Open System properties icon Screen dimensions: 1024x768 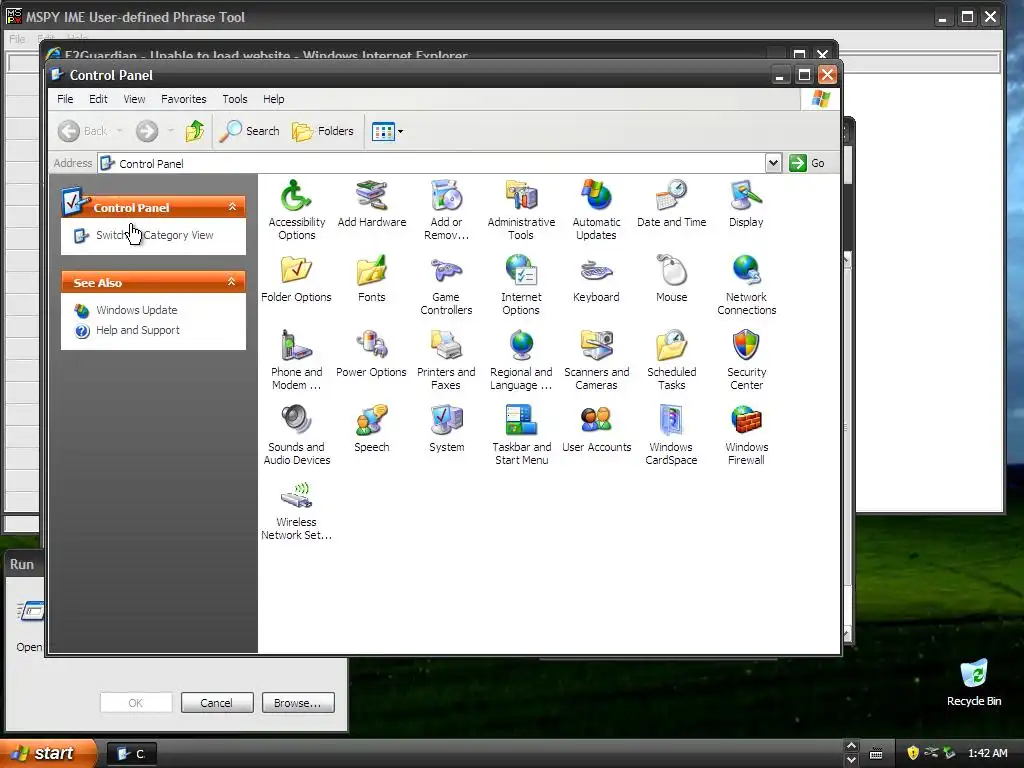point(447,429)
